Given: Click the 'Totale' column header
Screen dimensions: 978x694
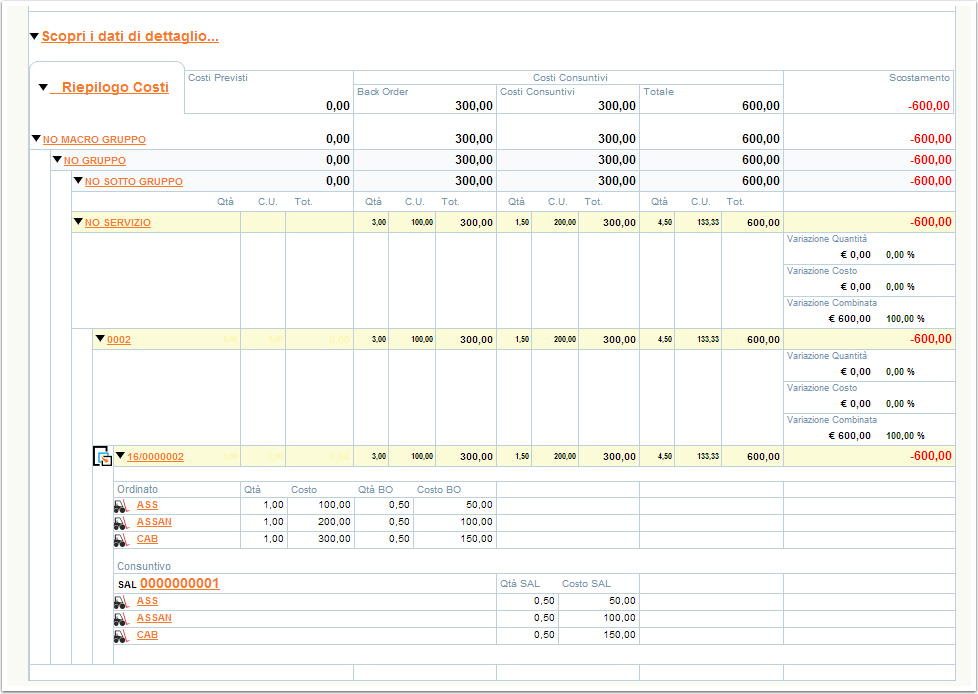Looking at the screenshot, I should tap(659, 92).
